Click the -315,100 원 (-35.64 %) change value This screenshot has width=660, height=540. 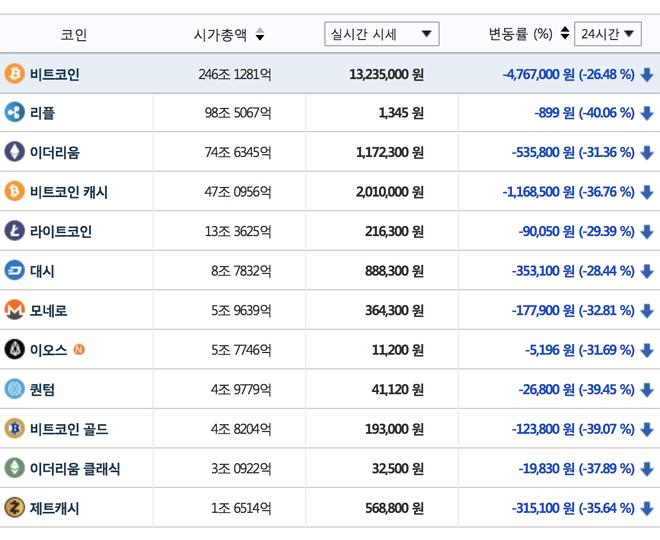573,508
